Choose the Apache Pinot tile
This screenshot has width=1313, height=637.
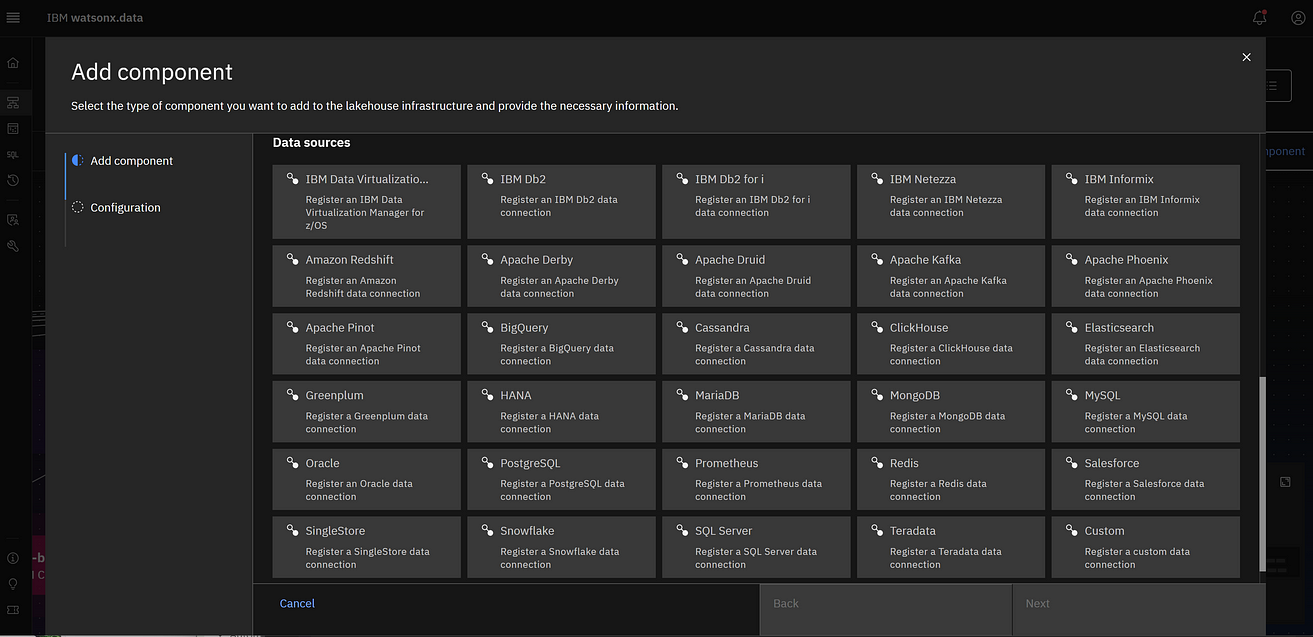(366, 344)
